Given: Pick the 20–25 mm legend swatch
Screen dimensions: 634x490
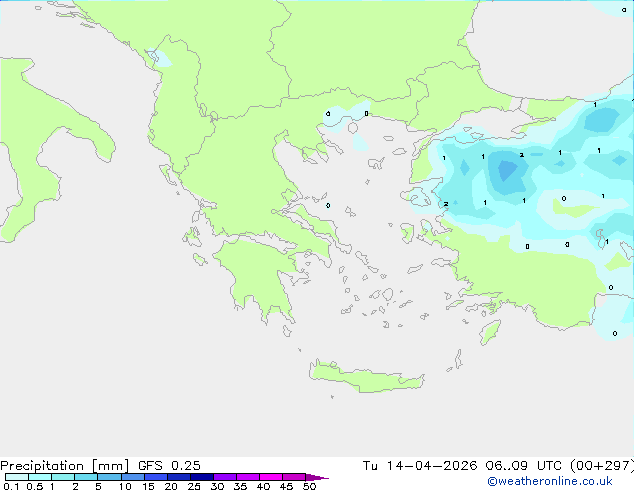Looking at the screenshot, I should pos(178,477).
